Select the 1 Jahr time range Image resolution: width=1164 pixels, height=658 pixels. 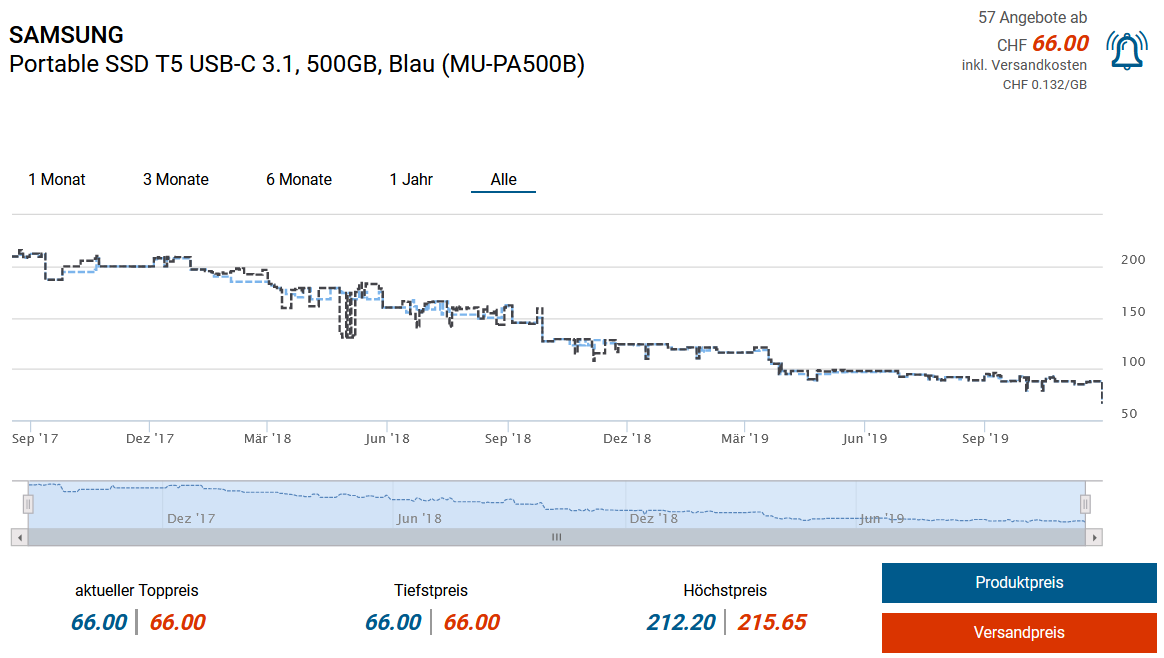tap(411, 180)
